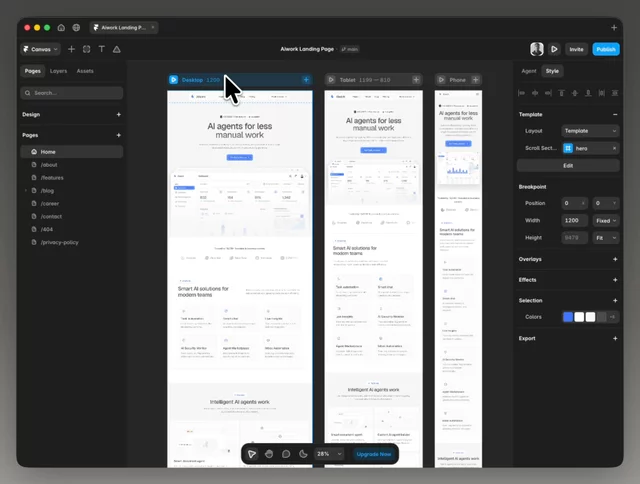Distribute selection vertically
Viewport: 640px width, 484px height.
point(615,93)
